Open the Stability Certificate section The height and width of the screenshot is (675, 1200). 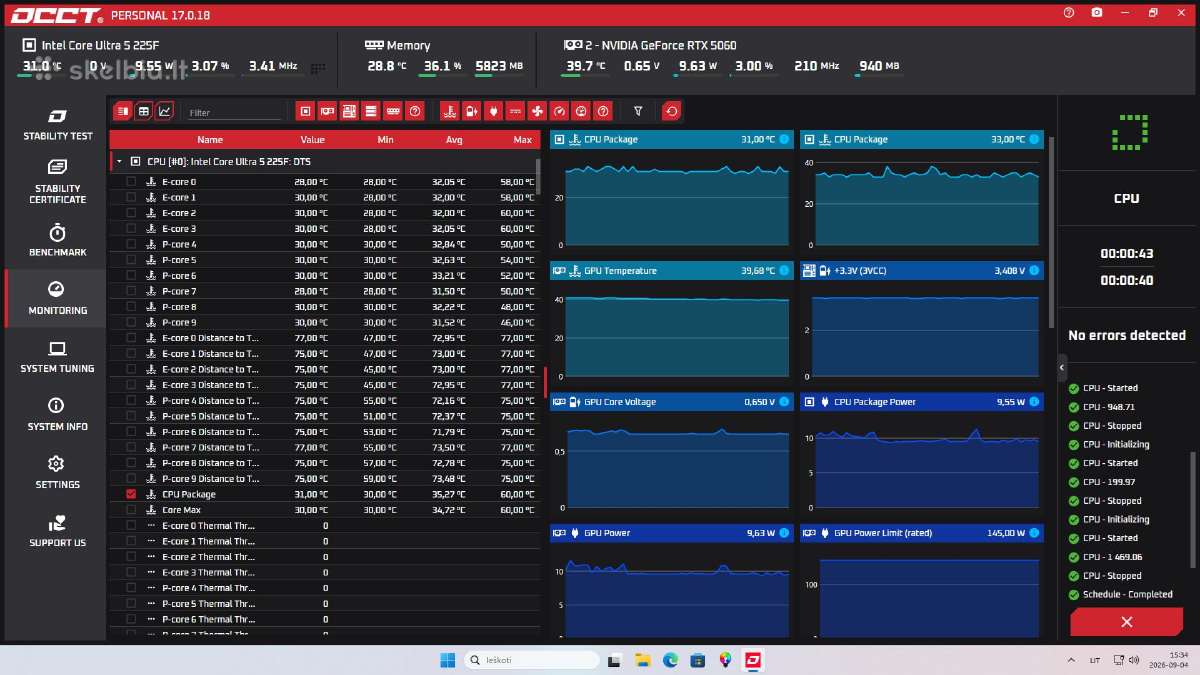[x=57, y=181]
